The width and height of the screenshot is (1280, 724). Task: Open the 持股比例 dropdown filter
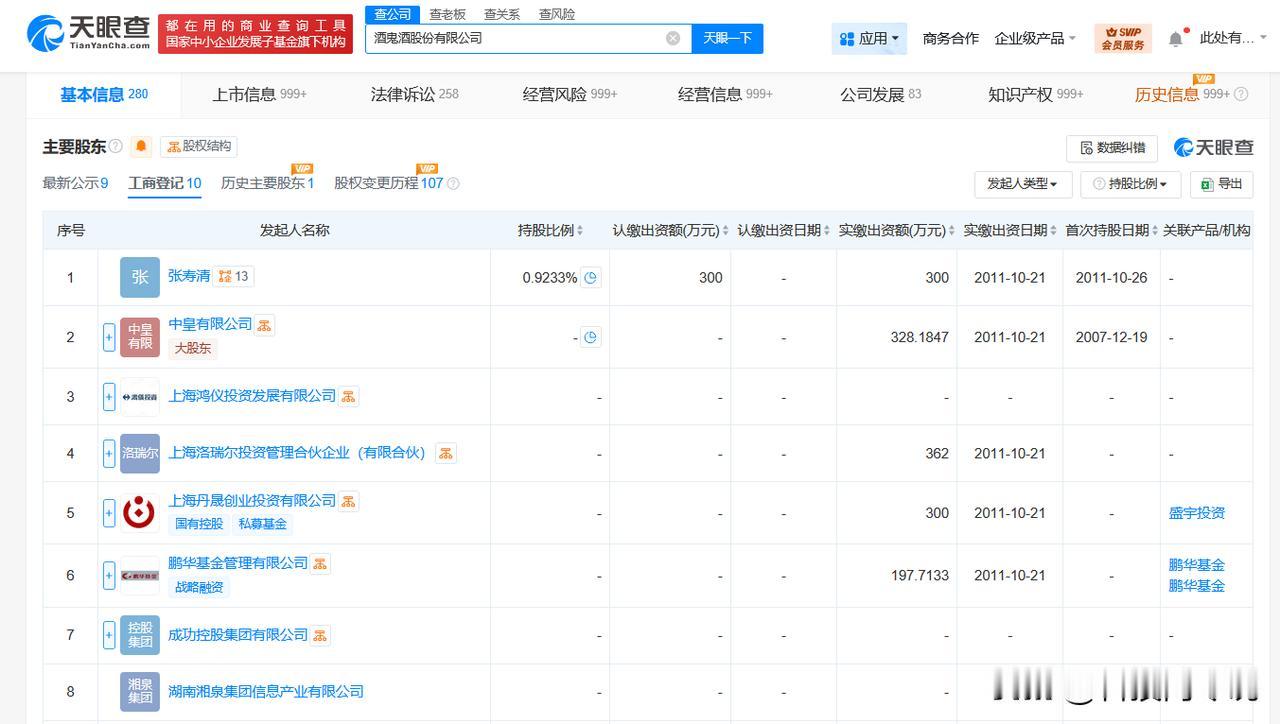coord(1131,184)
